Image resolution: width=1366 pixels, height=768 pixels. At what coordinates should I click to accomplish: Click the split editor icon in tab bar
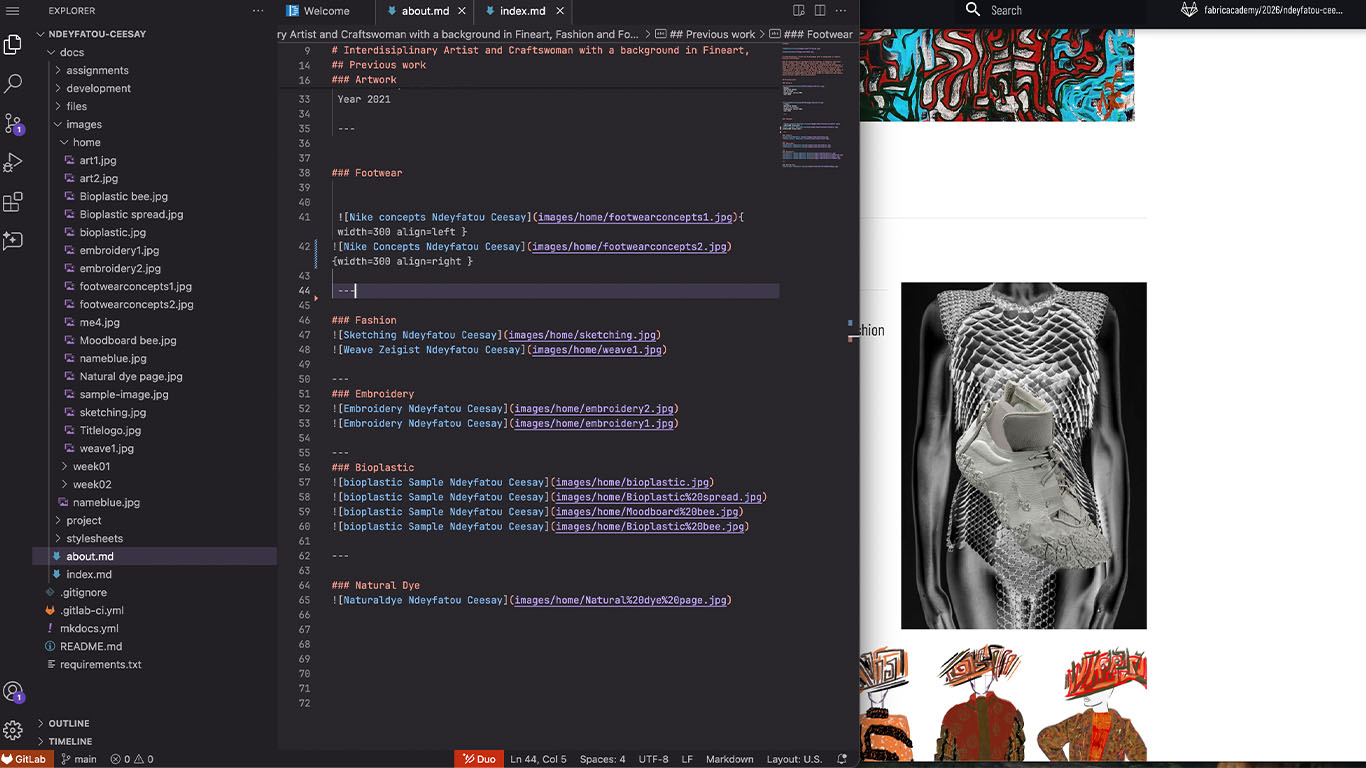point(820,11)
